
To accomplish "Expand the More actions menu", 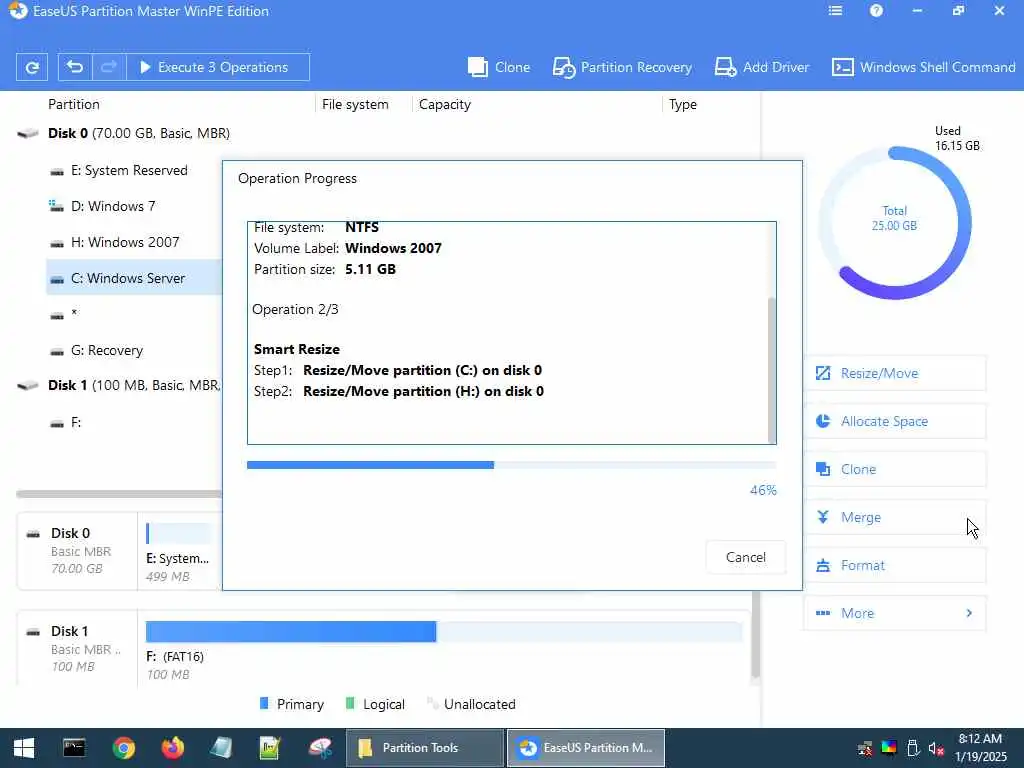I will tap(895, 613).
